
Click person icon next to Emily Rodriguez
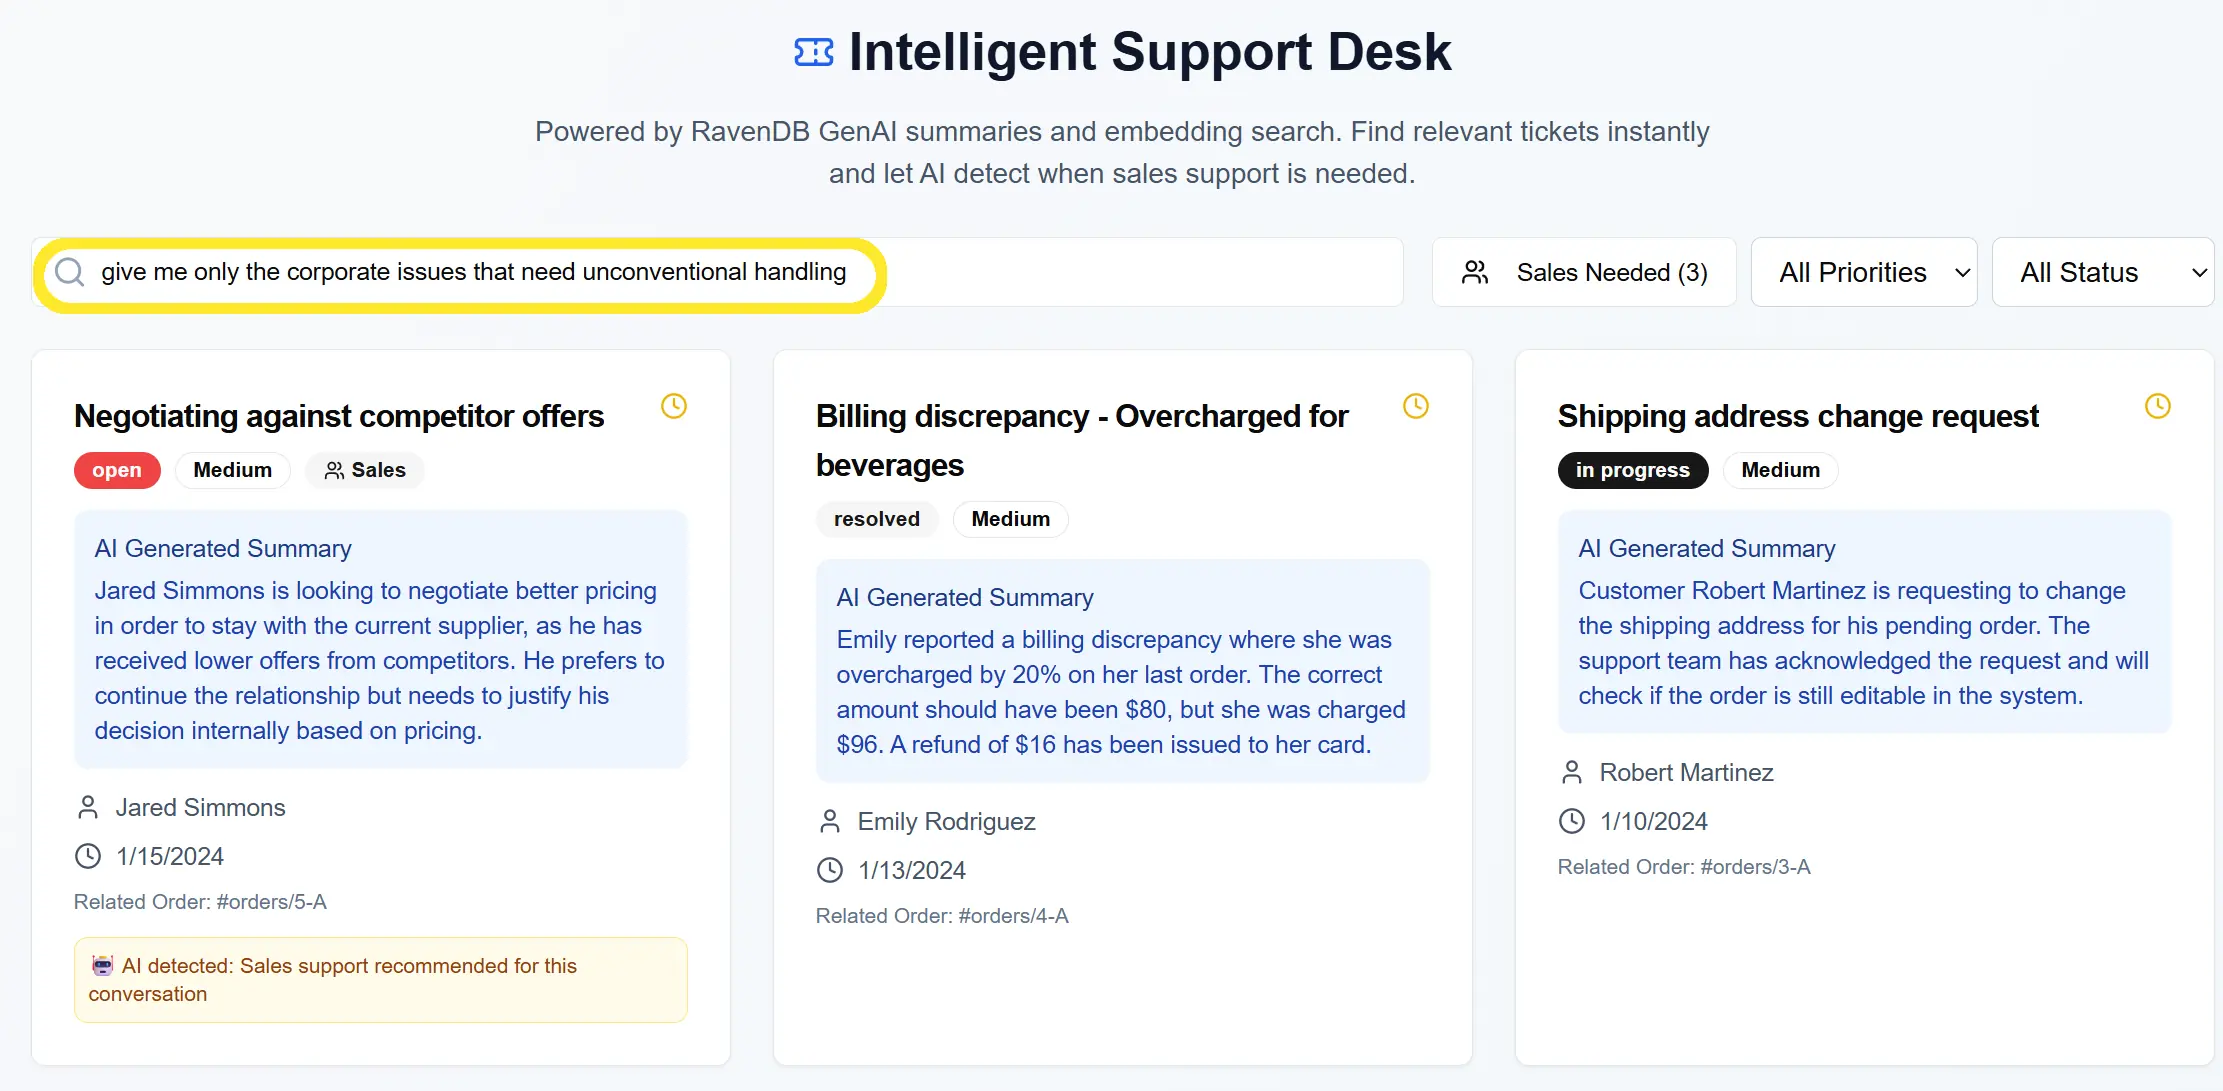coord(830,821)
